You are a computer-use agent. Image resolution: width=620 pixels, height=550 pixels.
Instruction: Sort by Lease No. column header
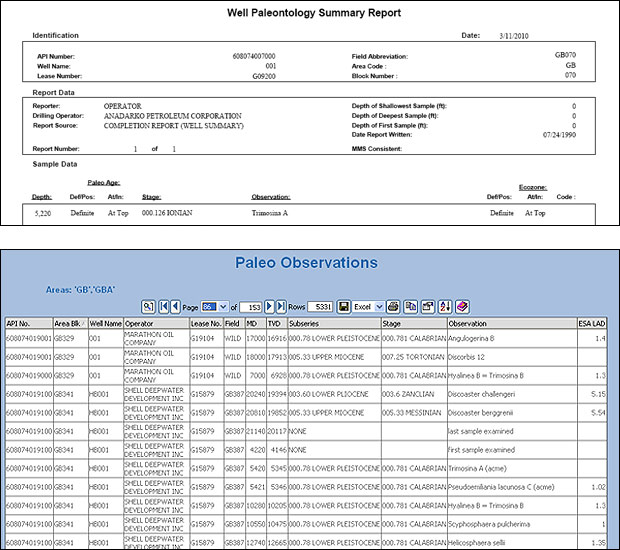[206, 323]
